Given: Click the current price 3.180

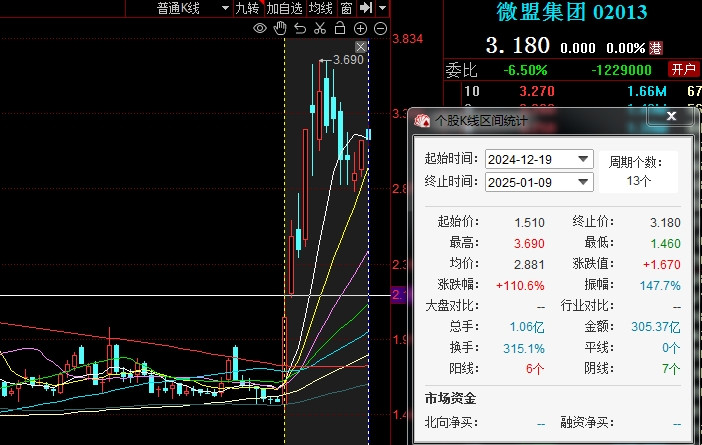Looking at the screenshot, I should pos(518,46).
